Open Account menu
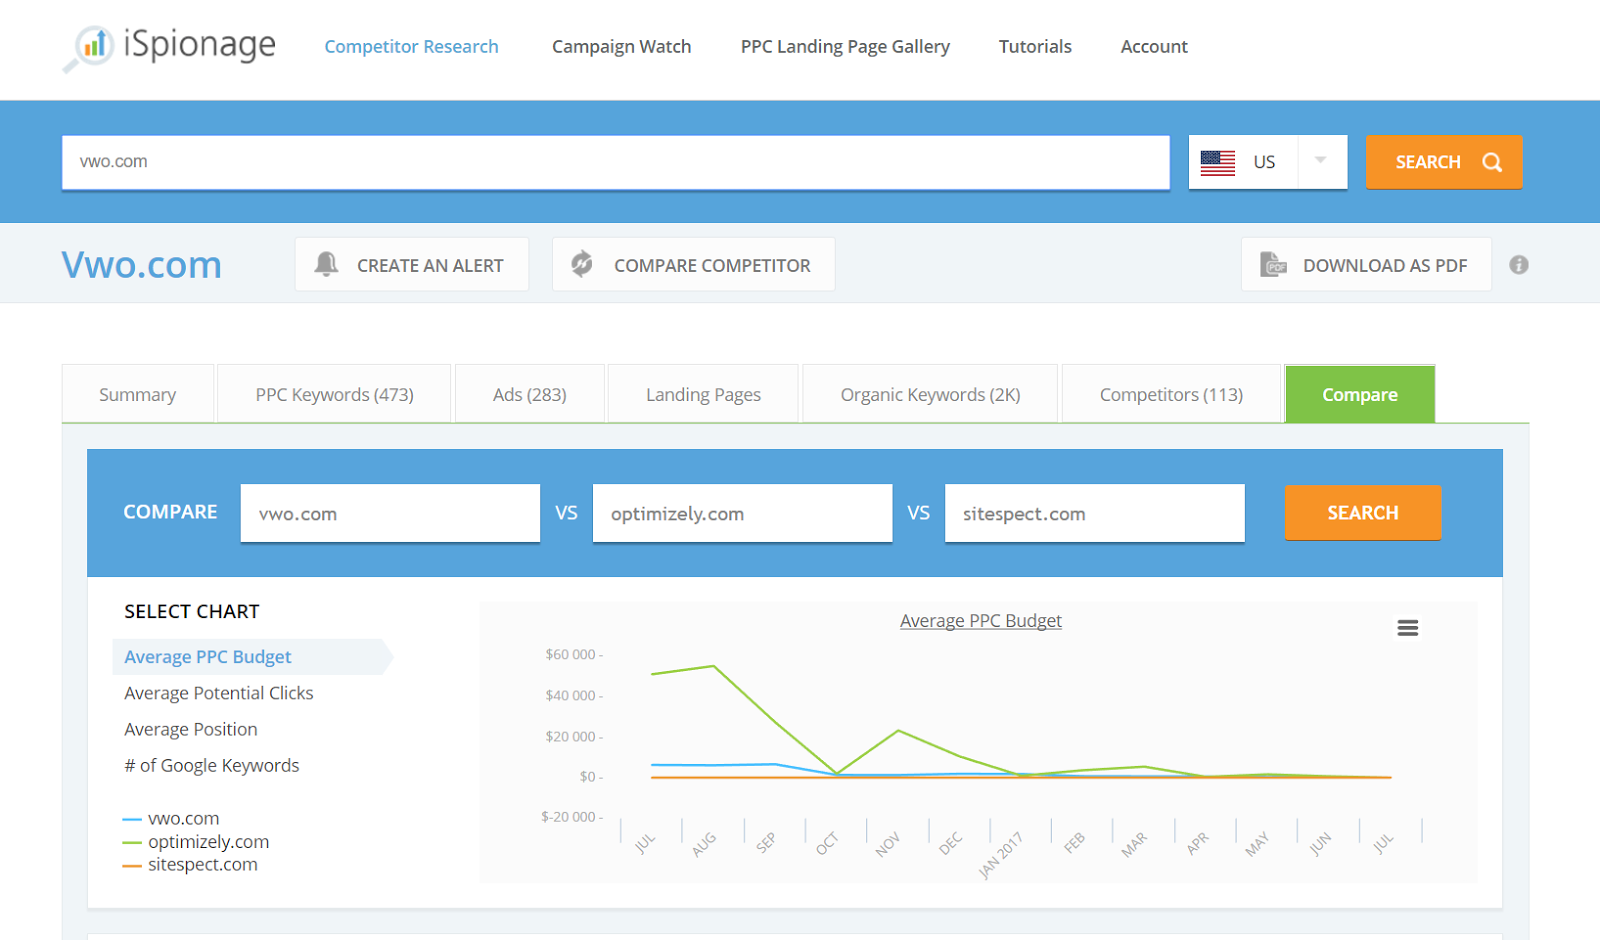Image resolution: width=1600 pixels, height=940 pixels. coord(1154,47)
